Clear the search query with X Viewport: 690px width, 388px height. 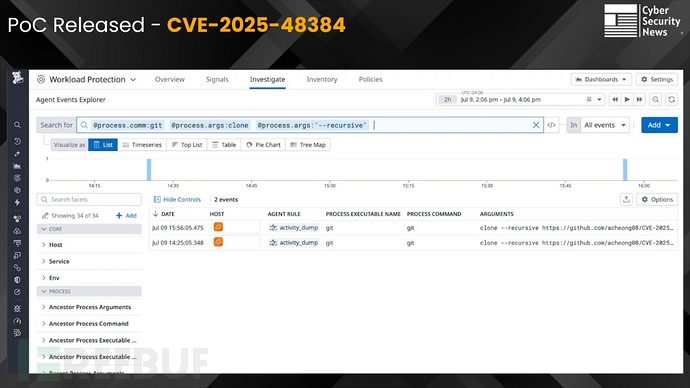pyautogui.click(x=536, y=125)
